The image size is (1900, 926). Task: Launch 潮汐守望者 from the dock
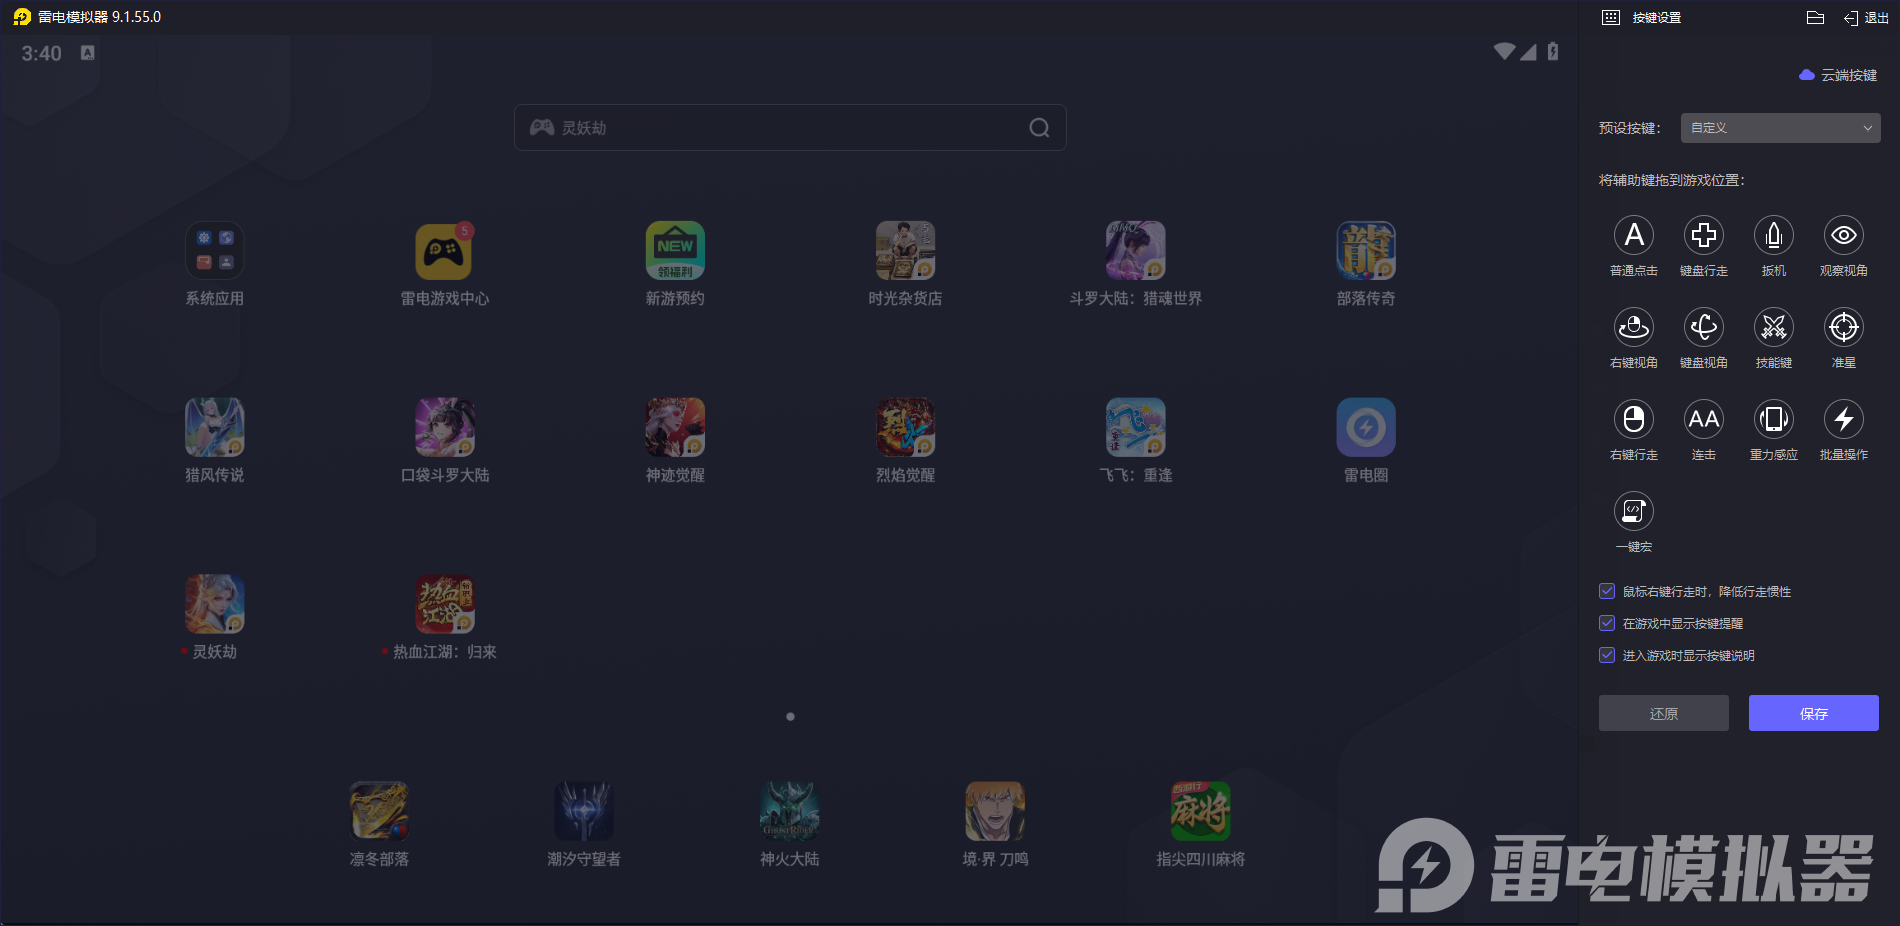point(584,811)
